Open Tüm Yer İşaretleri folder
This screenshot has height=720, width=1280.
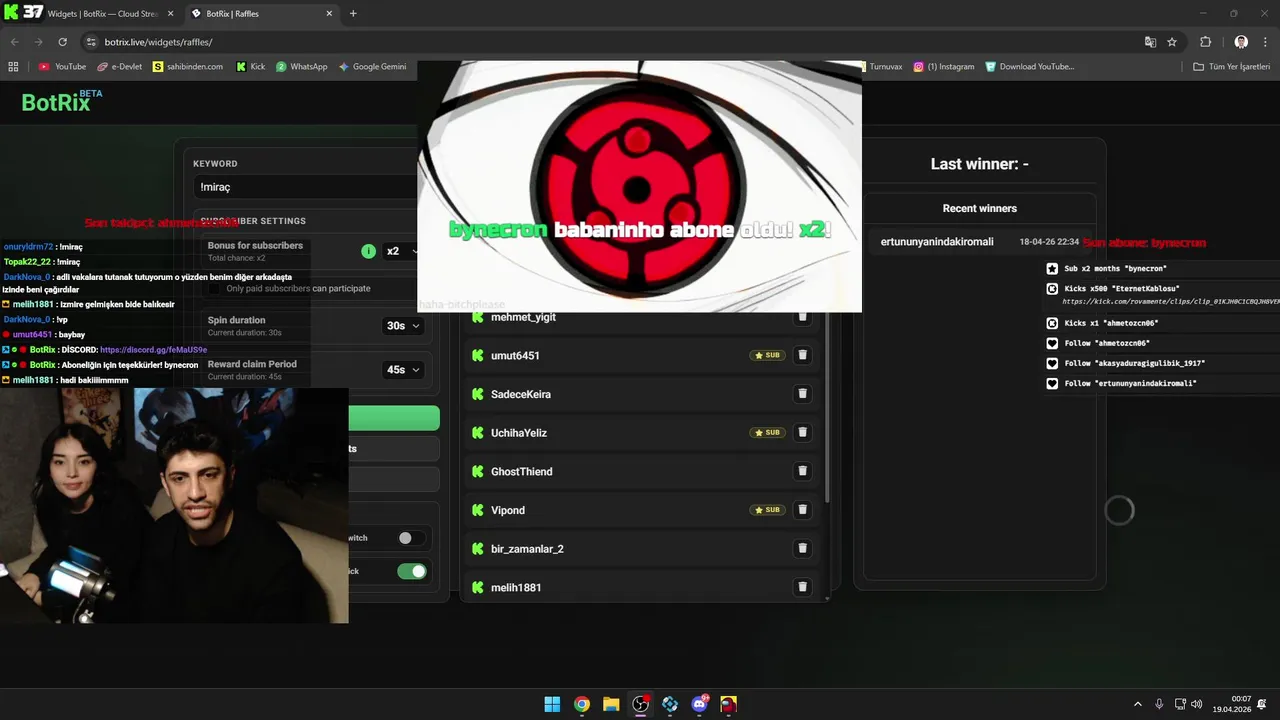(x=1231, y=67)
